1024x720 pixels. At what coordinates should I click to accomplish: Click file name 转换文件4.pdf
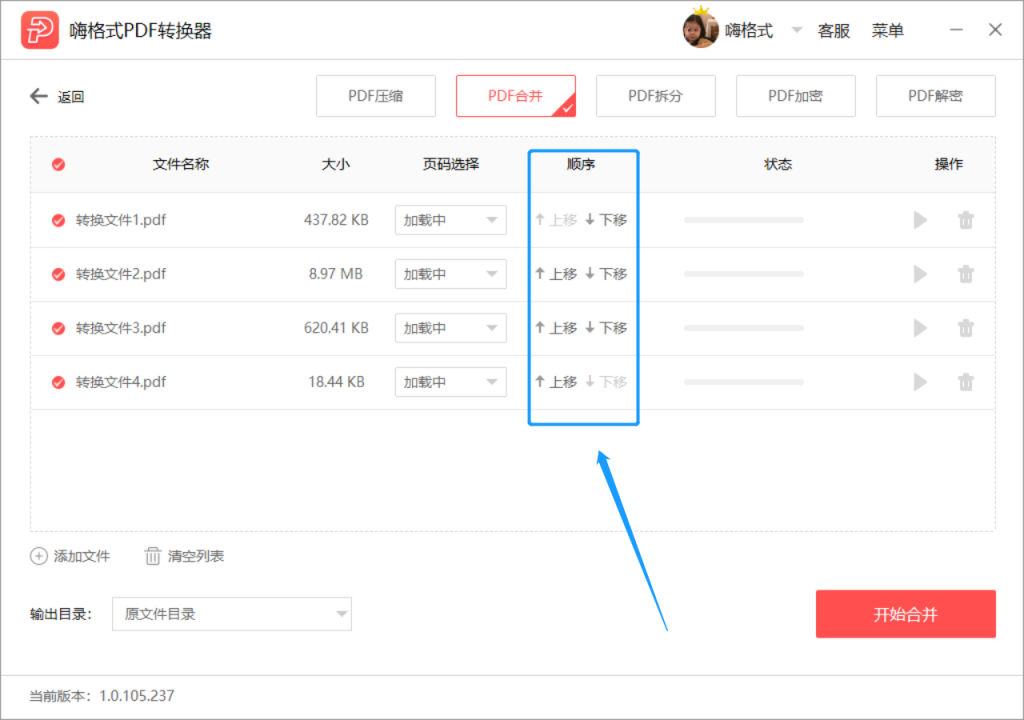click(121, 382)
